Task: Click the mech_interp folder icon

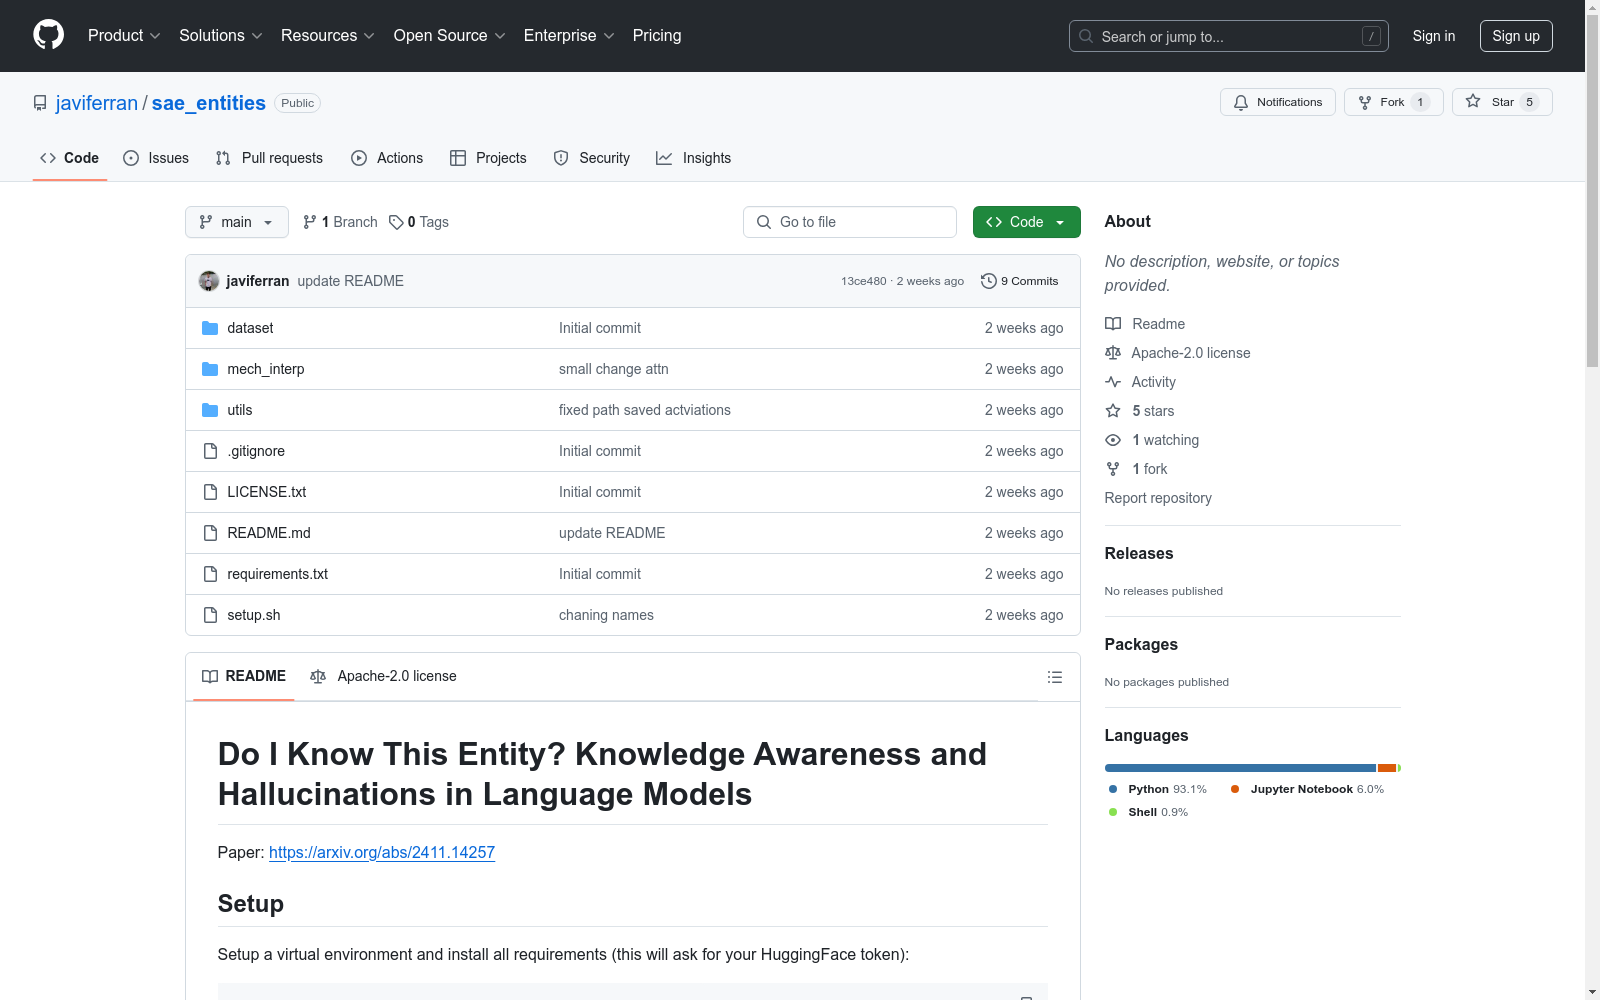Action: tap(210, 369)
